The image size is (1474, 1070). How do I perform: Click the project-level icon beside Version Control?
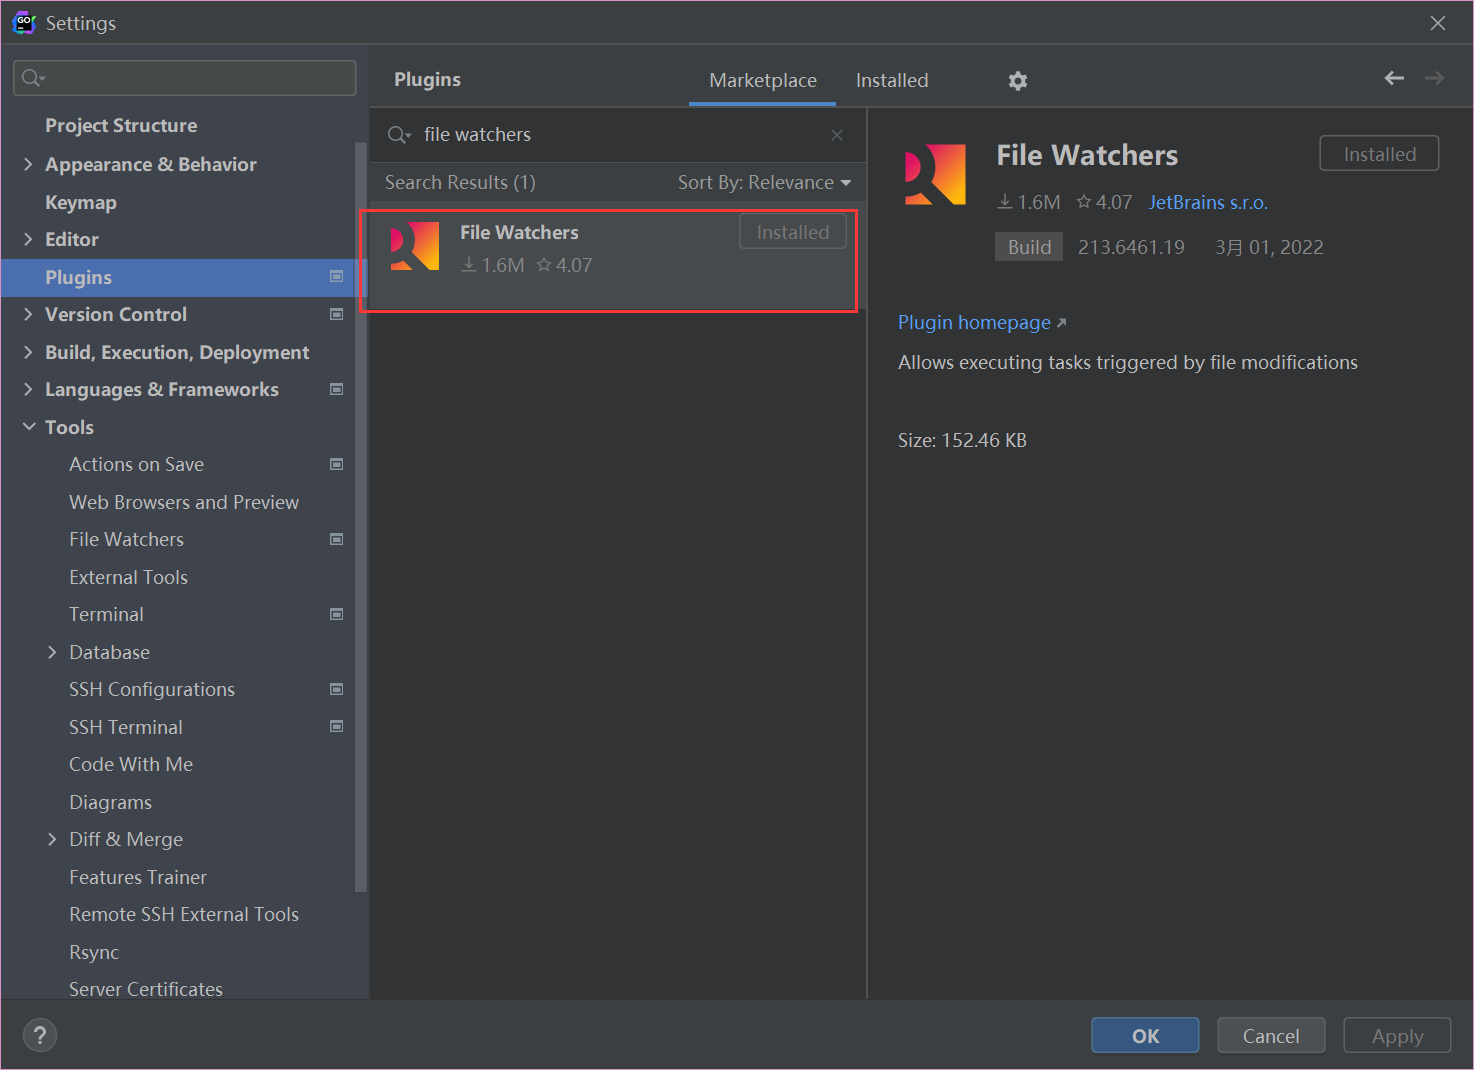click(337, 314)
